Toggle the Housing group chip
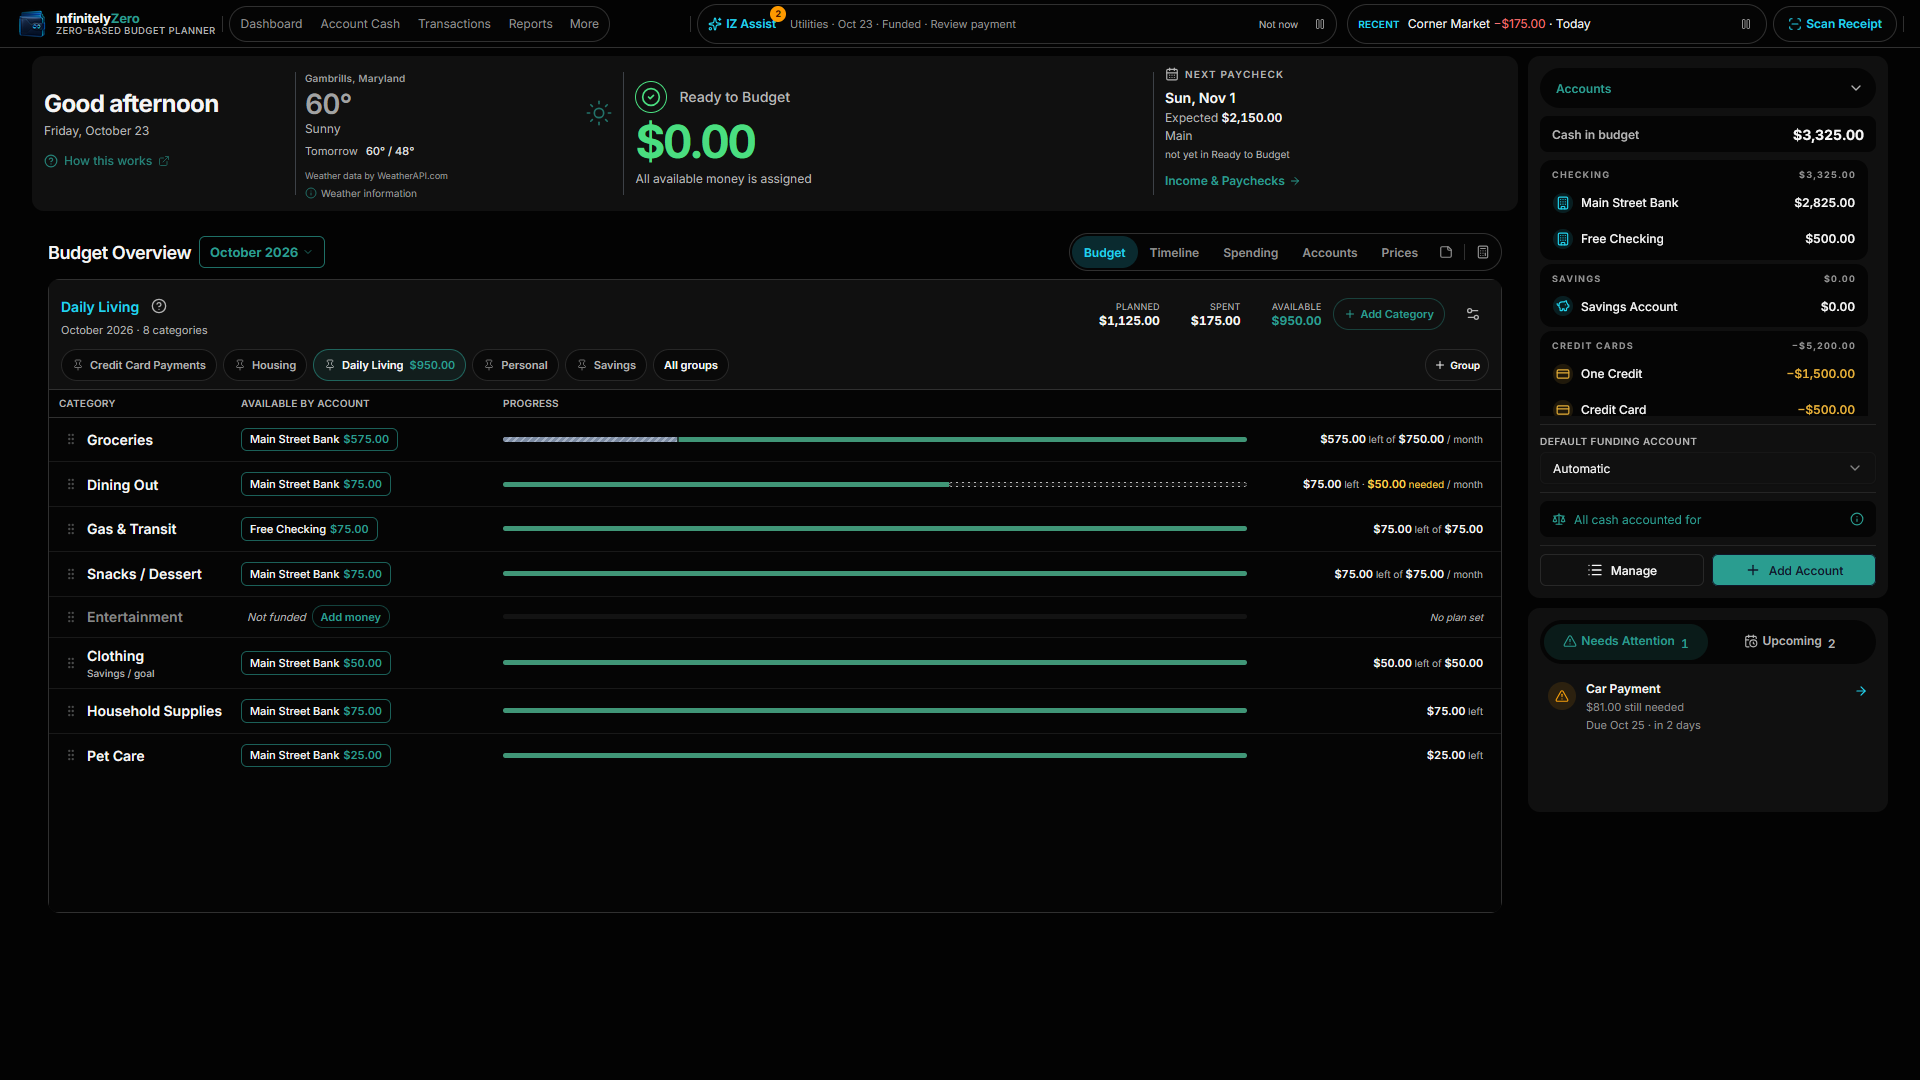 click(265, 365)
